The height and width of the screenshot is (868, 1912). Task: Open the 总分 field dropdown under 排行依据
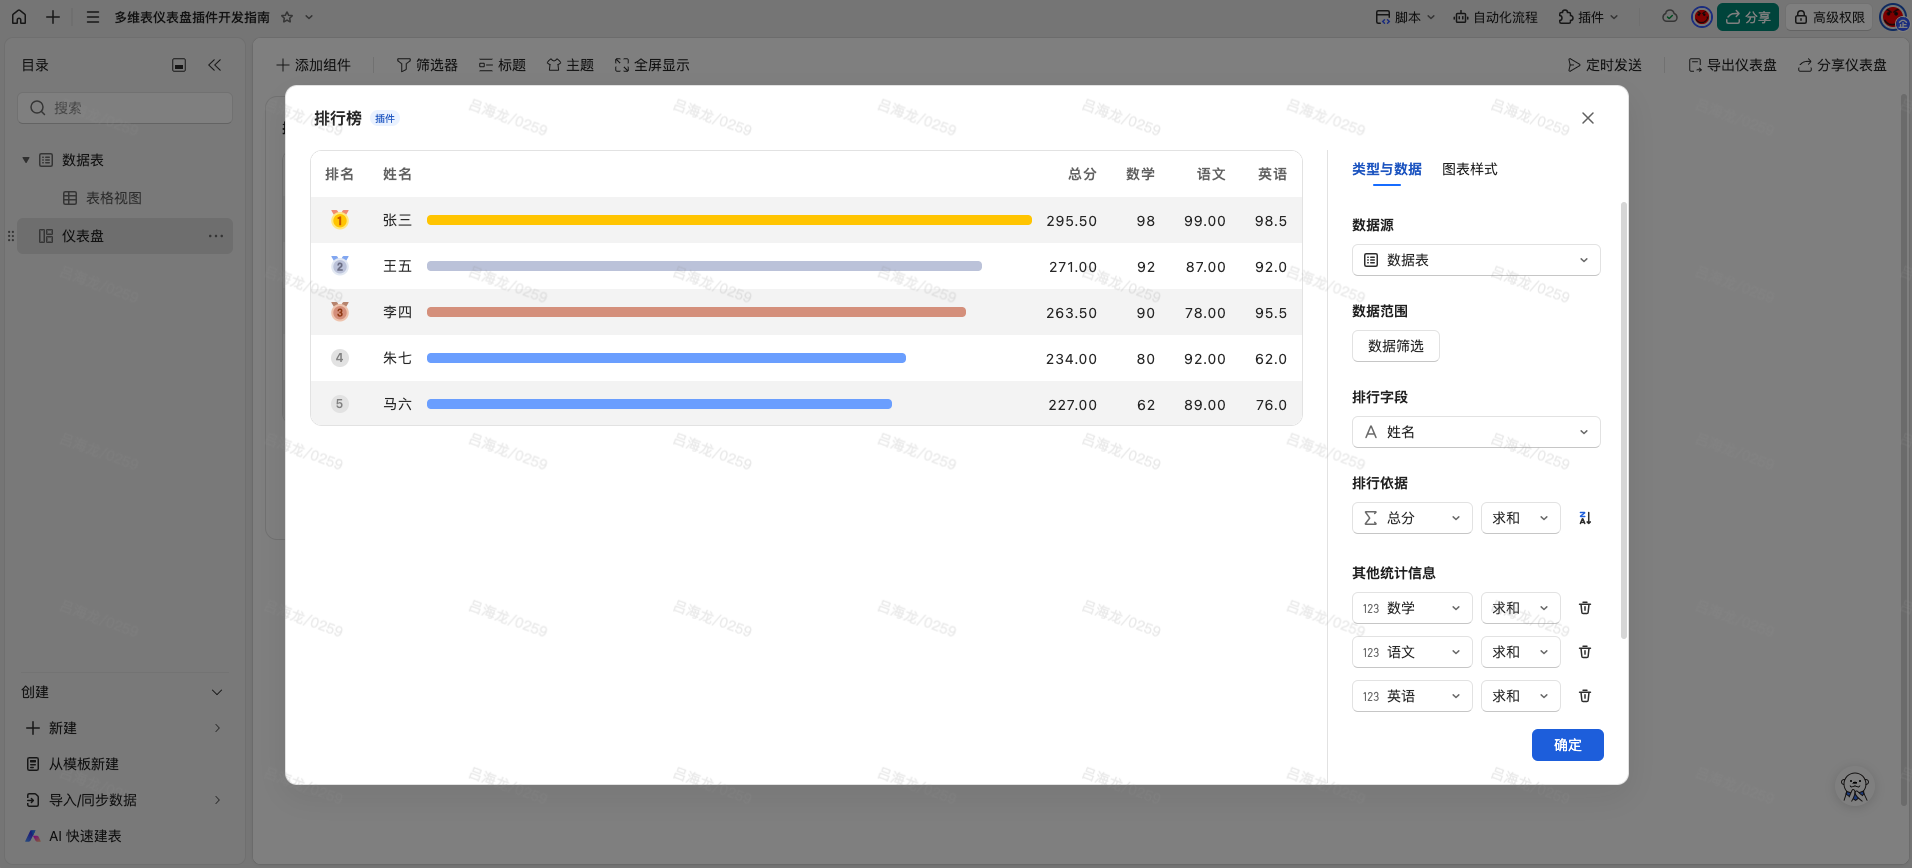click(x=1411, y=518)
